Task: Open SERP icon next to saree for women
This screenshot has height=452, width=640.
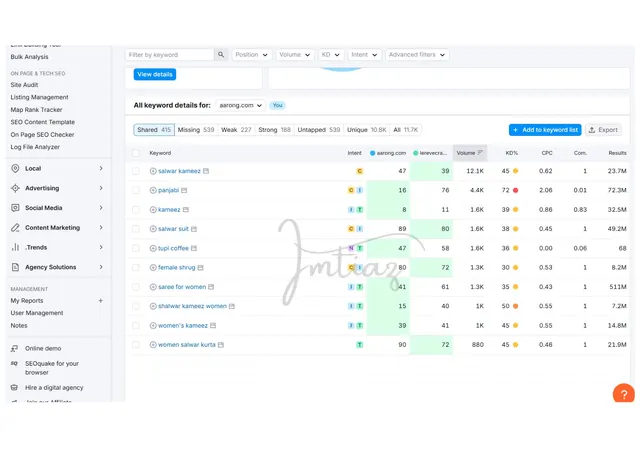Action: pyautogui.click(x=211, y=287)
